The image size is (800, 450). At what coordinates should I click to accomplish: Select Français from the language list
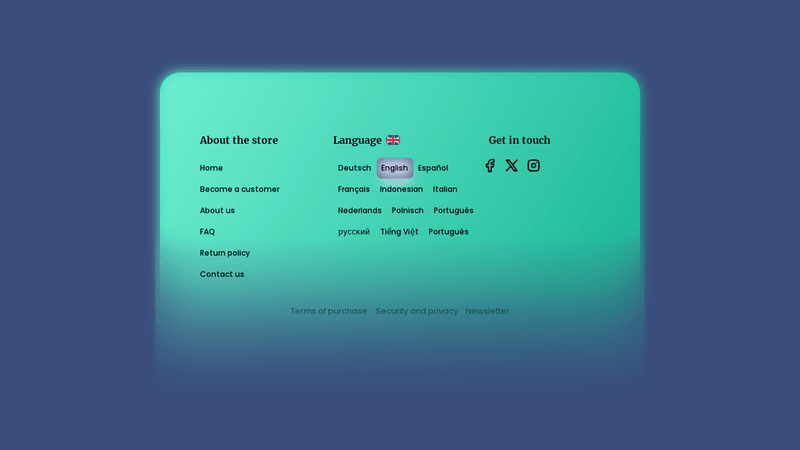[x=354, y=189]
